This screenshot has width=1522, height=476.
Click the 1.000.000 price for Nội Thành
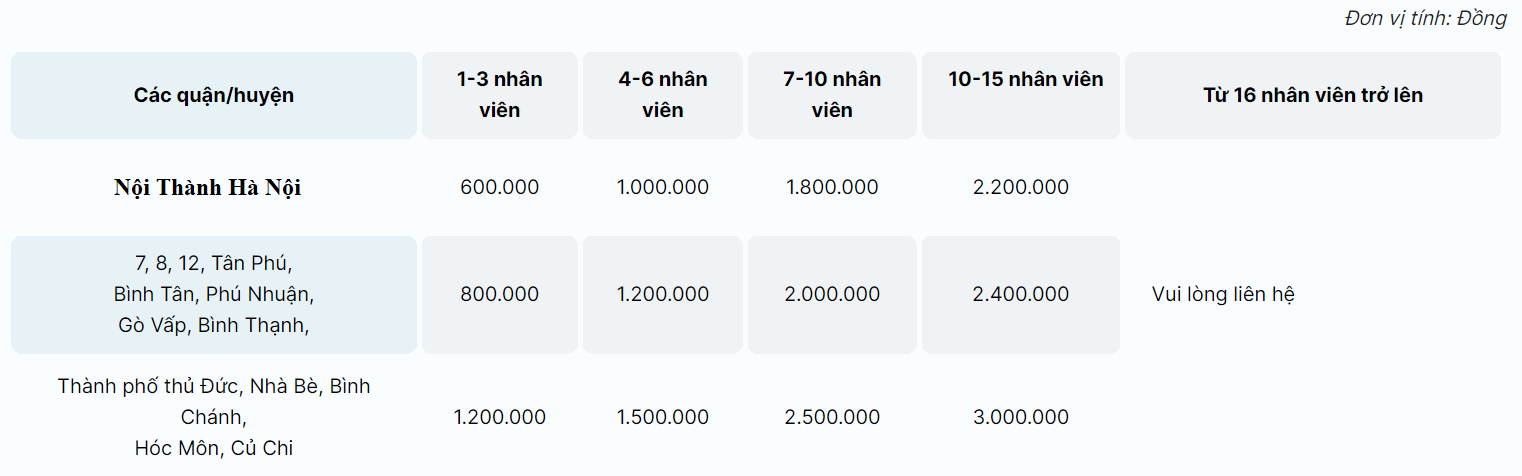click(x=663, y=187)
